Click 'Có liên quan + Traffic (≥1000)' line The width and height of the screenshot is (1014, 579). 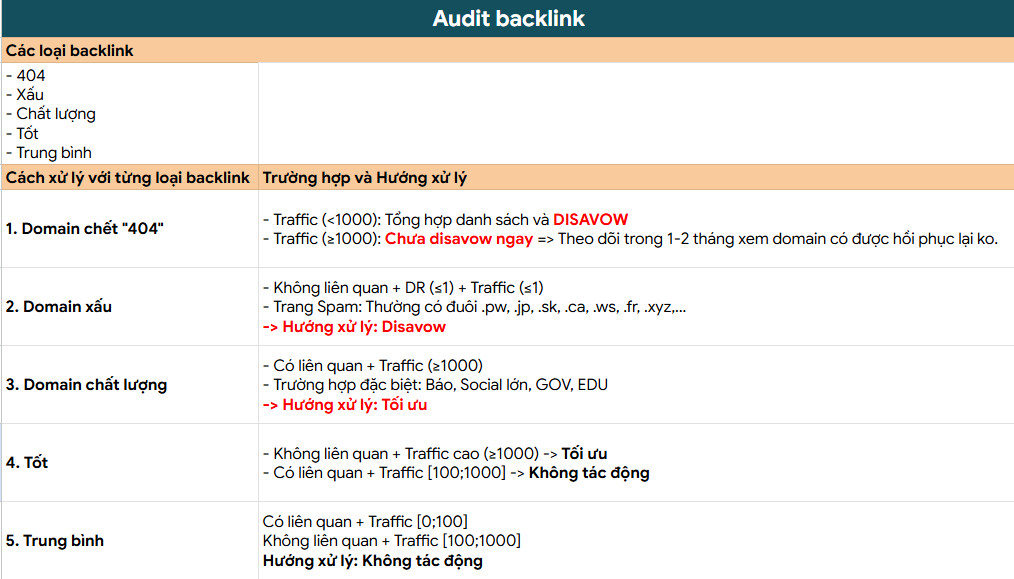tap(373, 366)
